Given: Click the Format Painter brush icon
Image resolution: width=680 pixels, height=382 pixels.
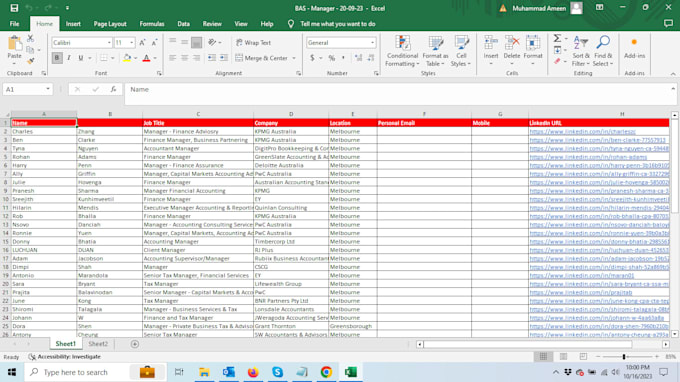Looking at the screenshot, I should point(30,61).
